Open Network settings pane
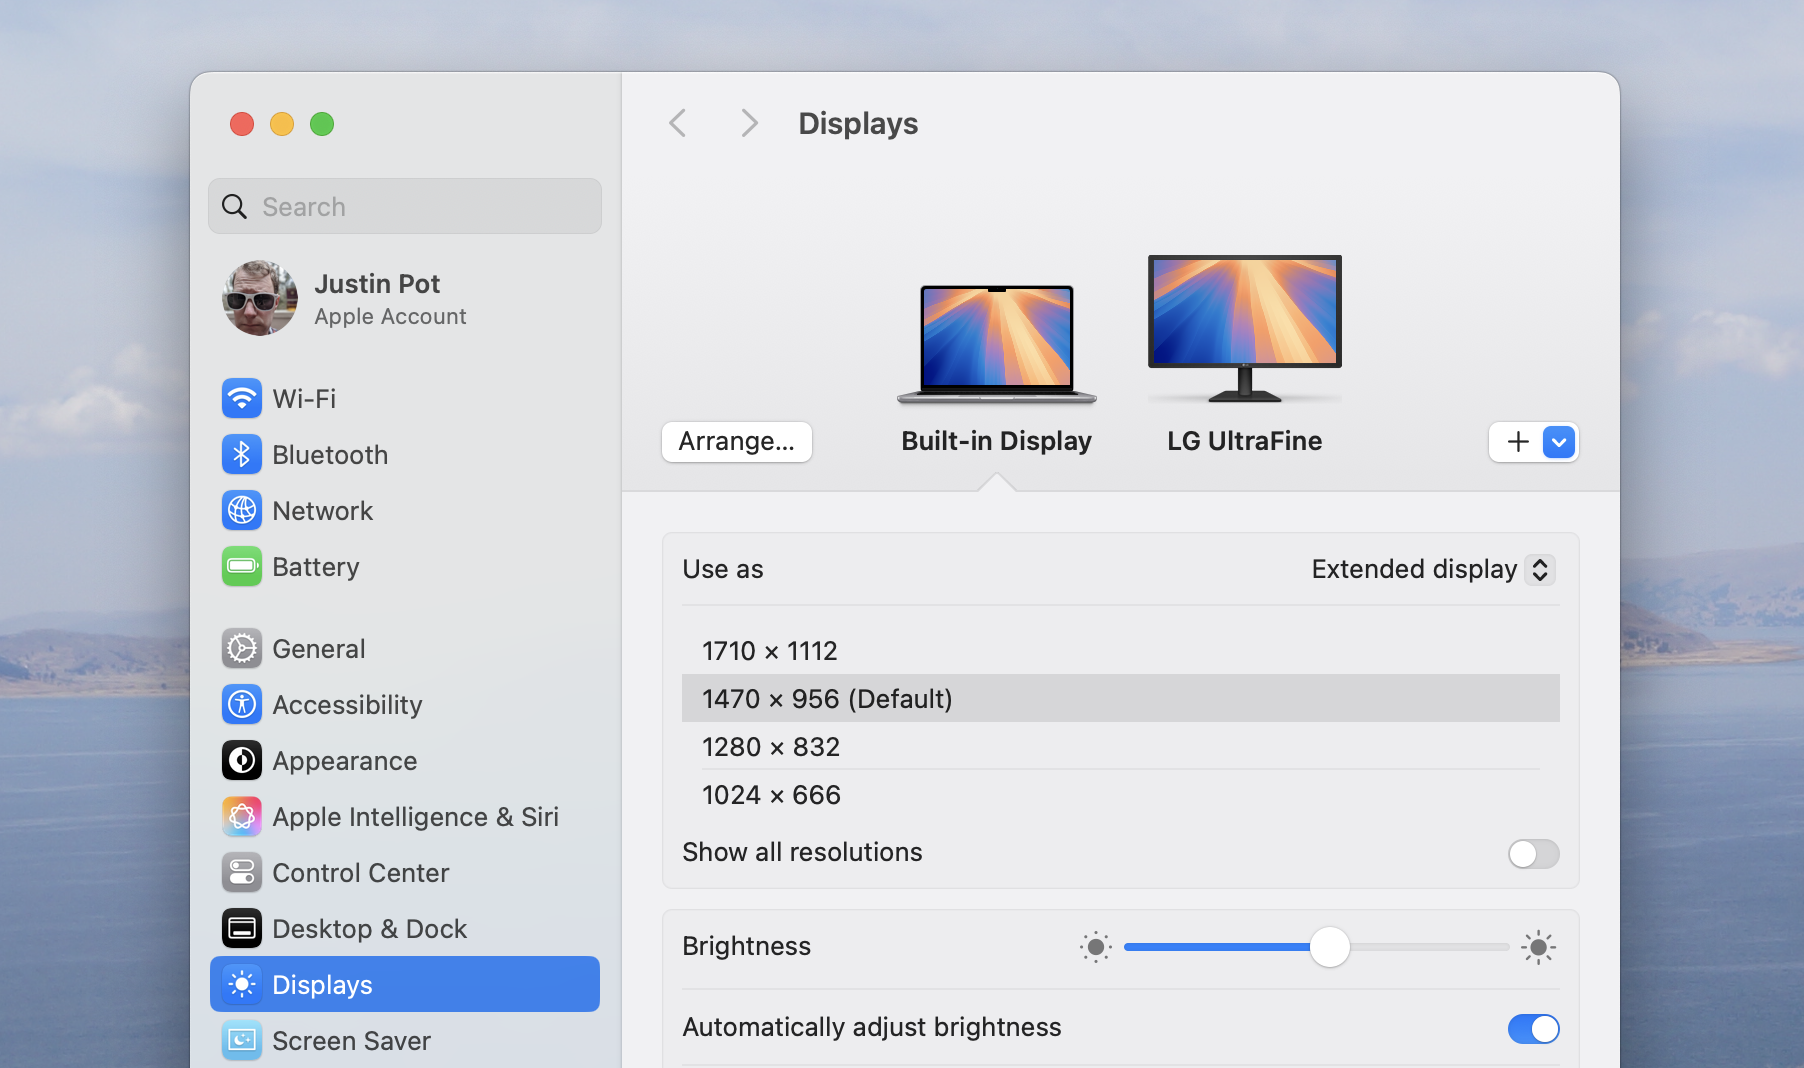The height and width of the screenshot is (1068, 1804). click(x=405, y=510)
